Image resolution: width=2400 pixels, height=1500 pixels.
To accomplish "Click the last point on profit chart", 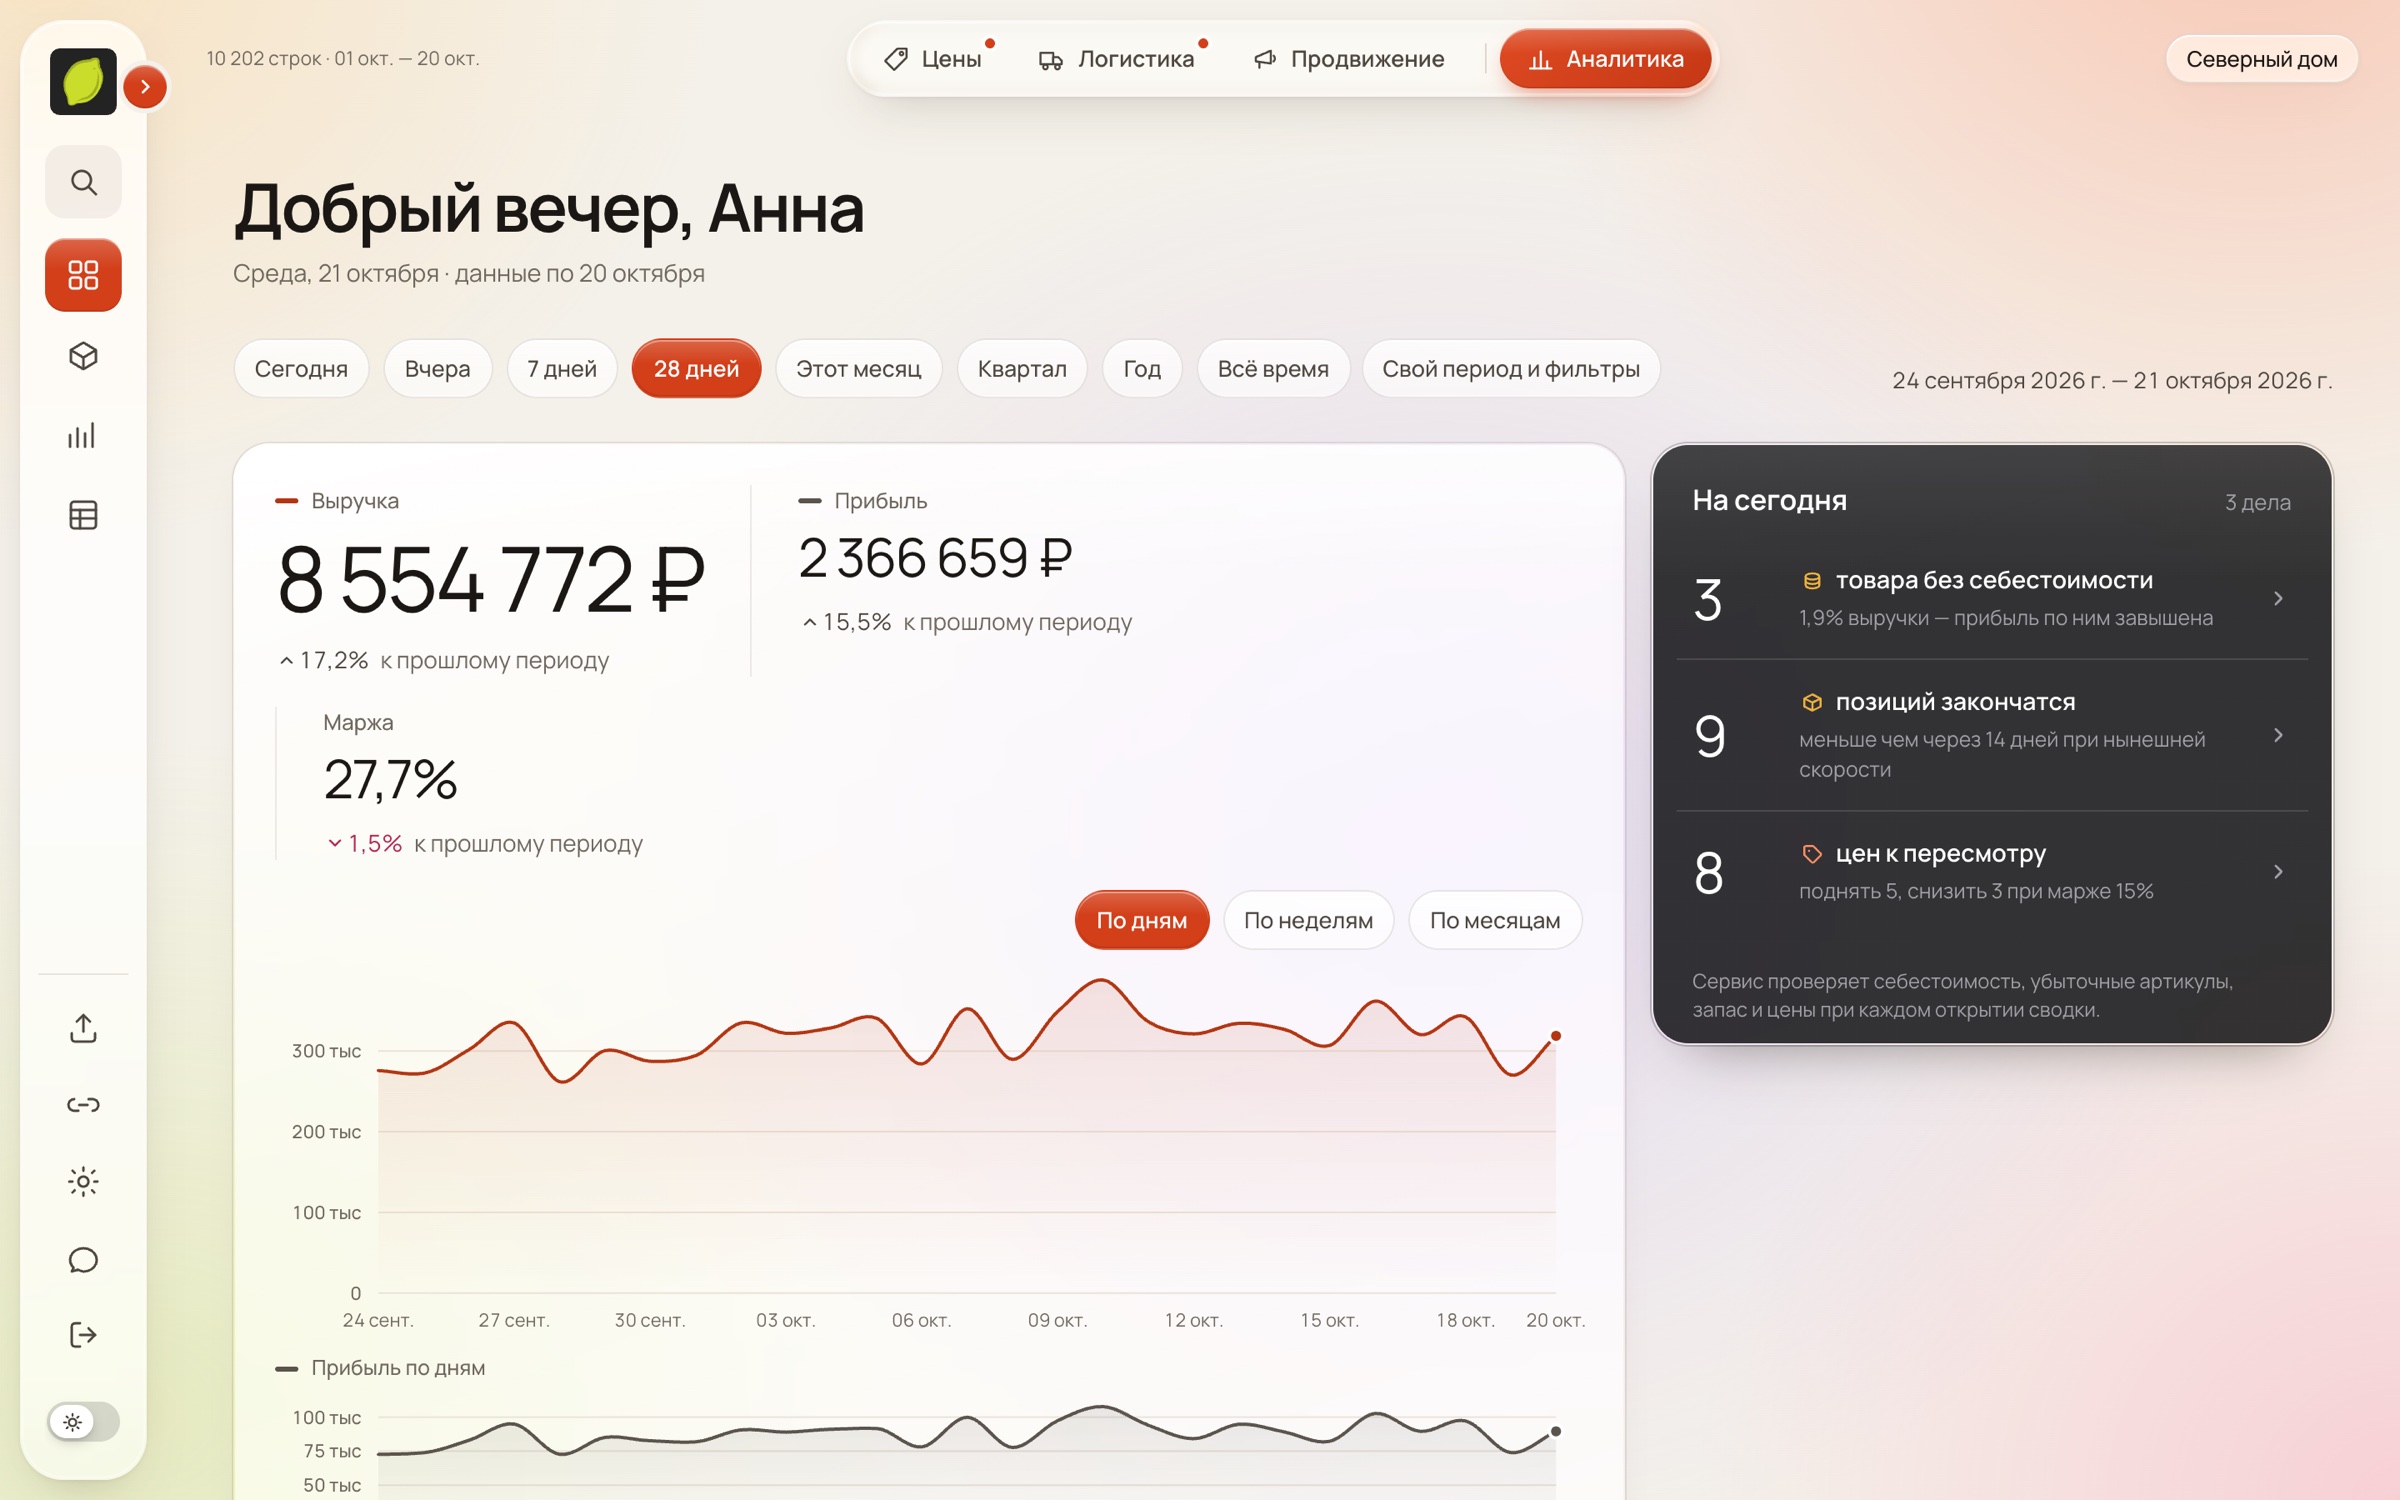I will pyautogui.click(x=1555, y=1432).
